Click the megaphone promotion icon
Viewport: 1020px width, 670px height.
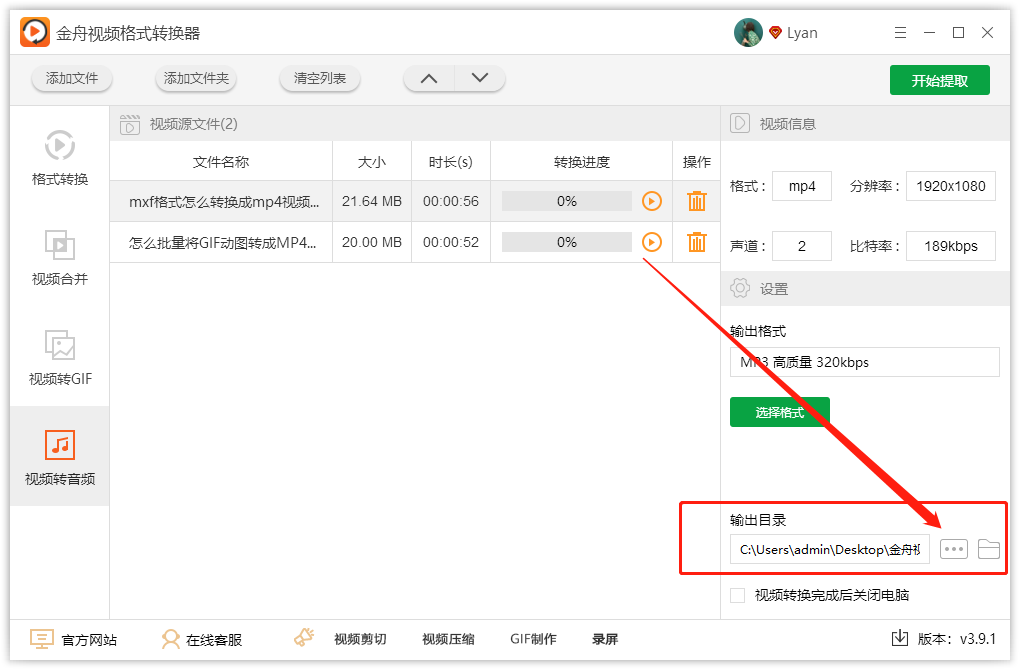coord(304,637)
